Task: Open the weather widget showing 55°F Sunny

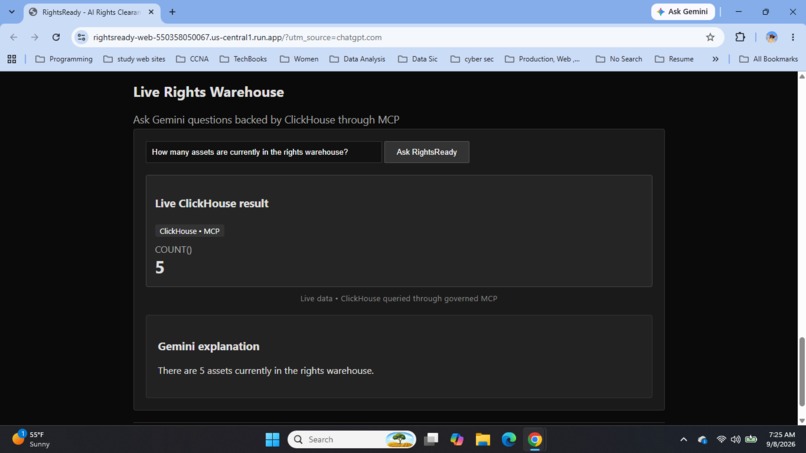Action: click(32, 440)
